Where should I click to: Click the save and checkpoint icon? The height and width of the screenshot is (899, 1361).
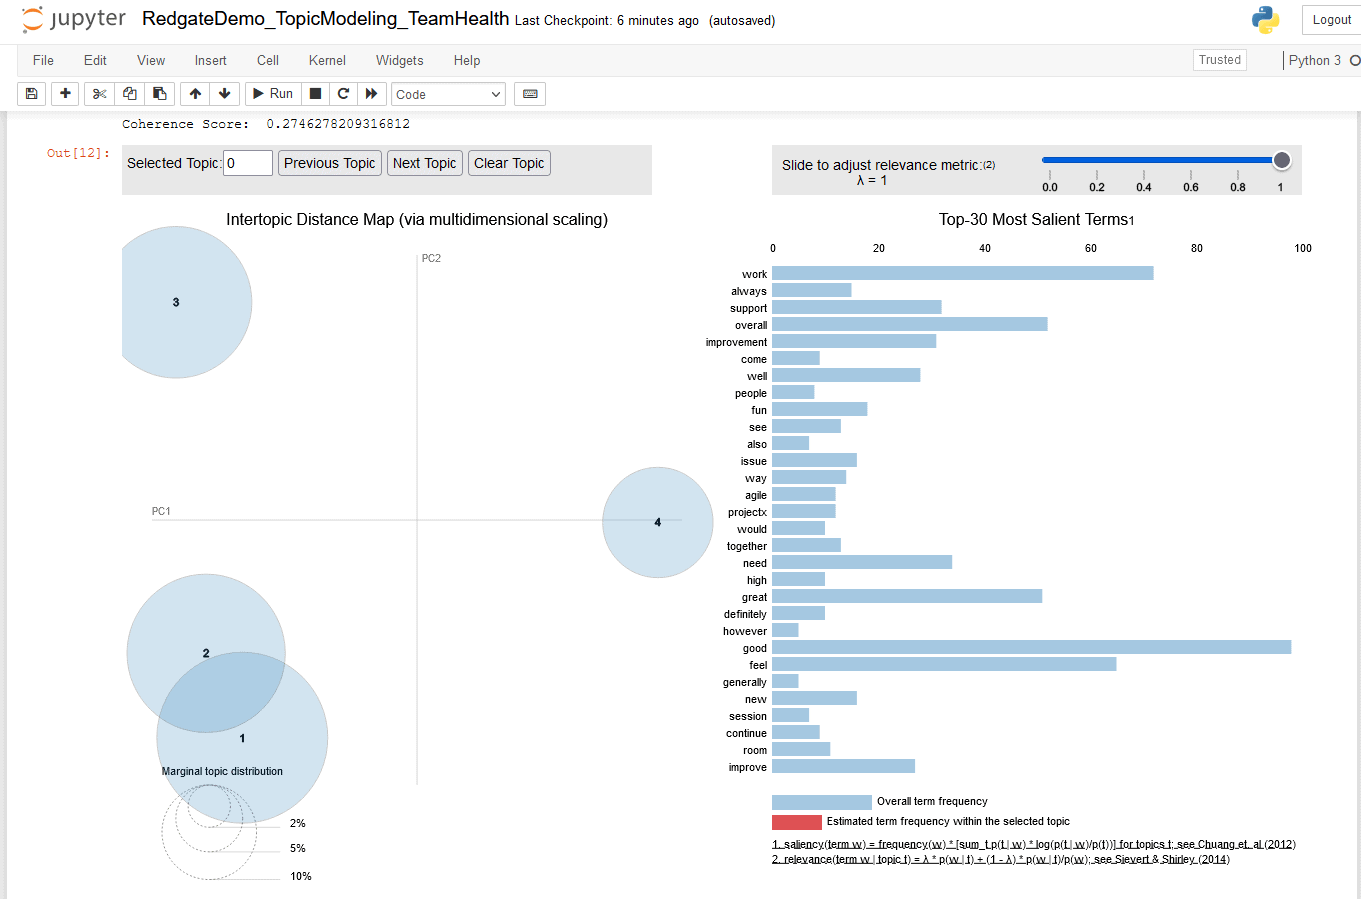pos(31,94)
